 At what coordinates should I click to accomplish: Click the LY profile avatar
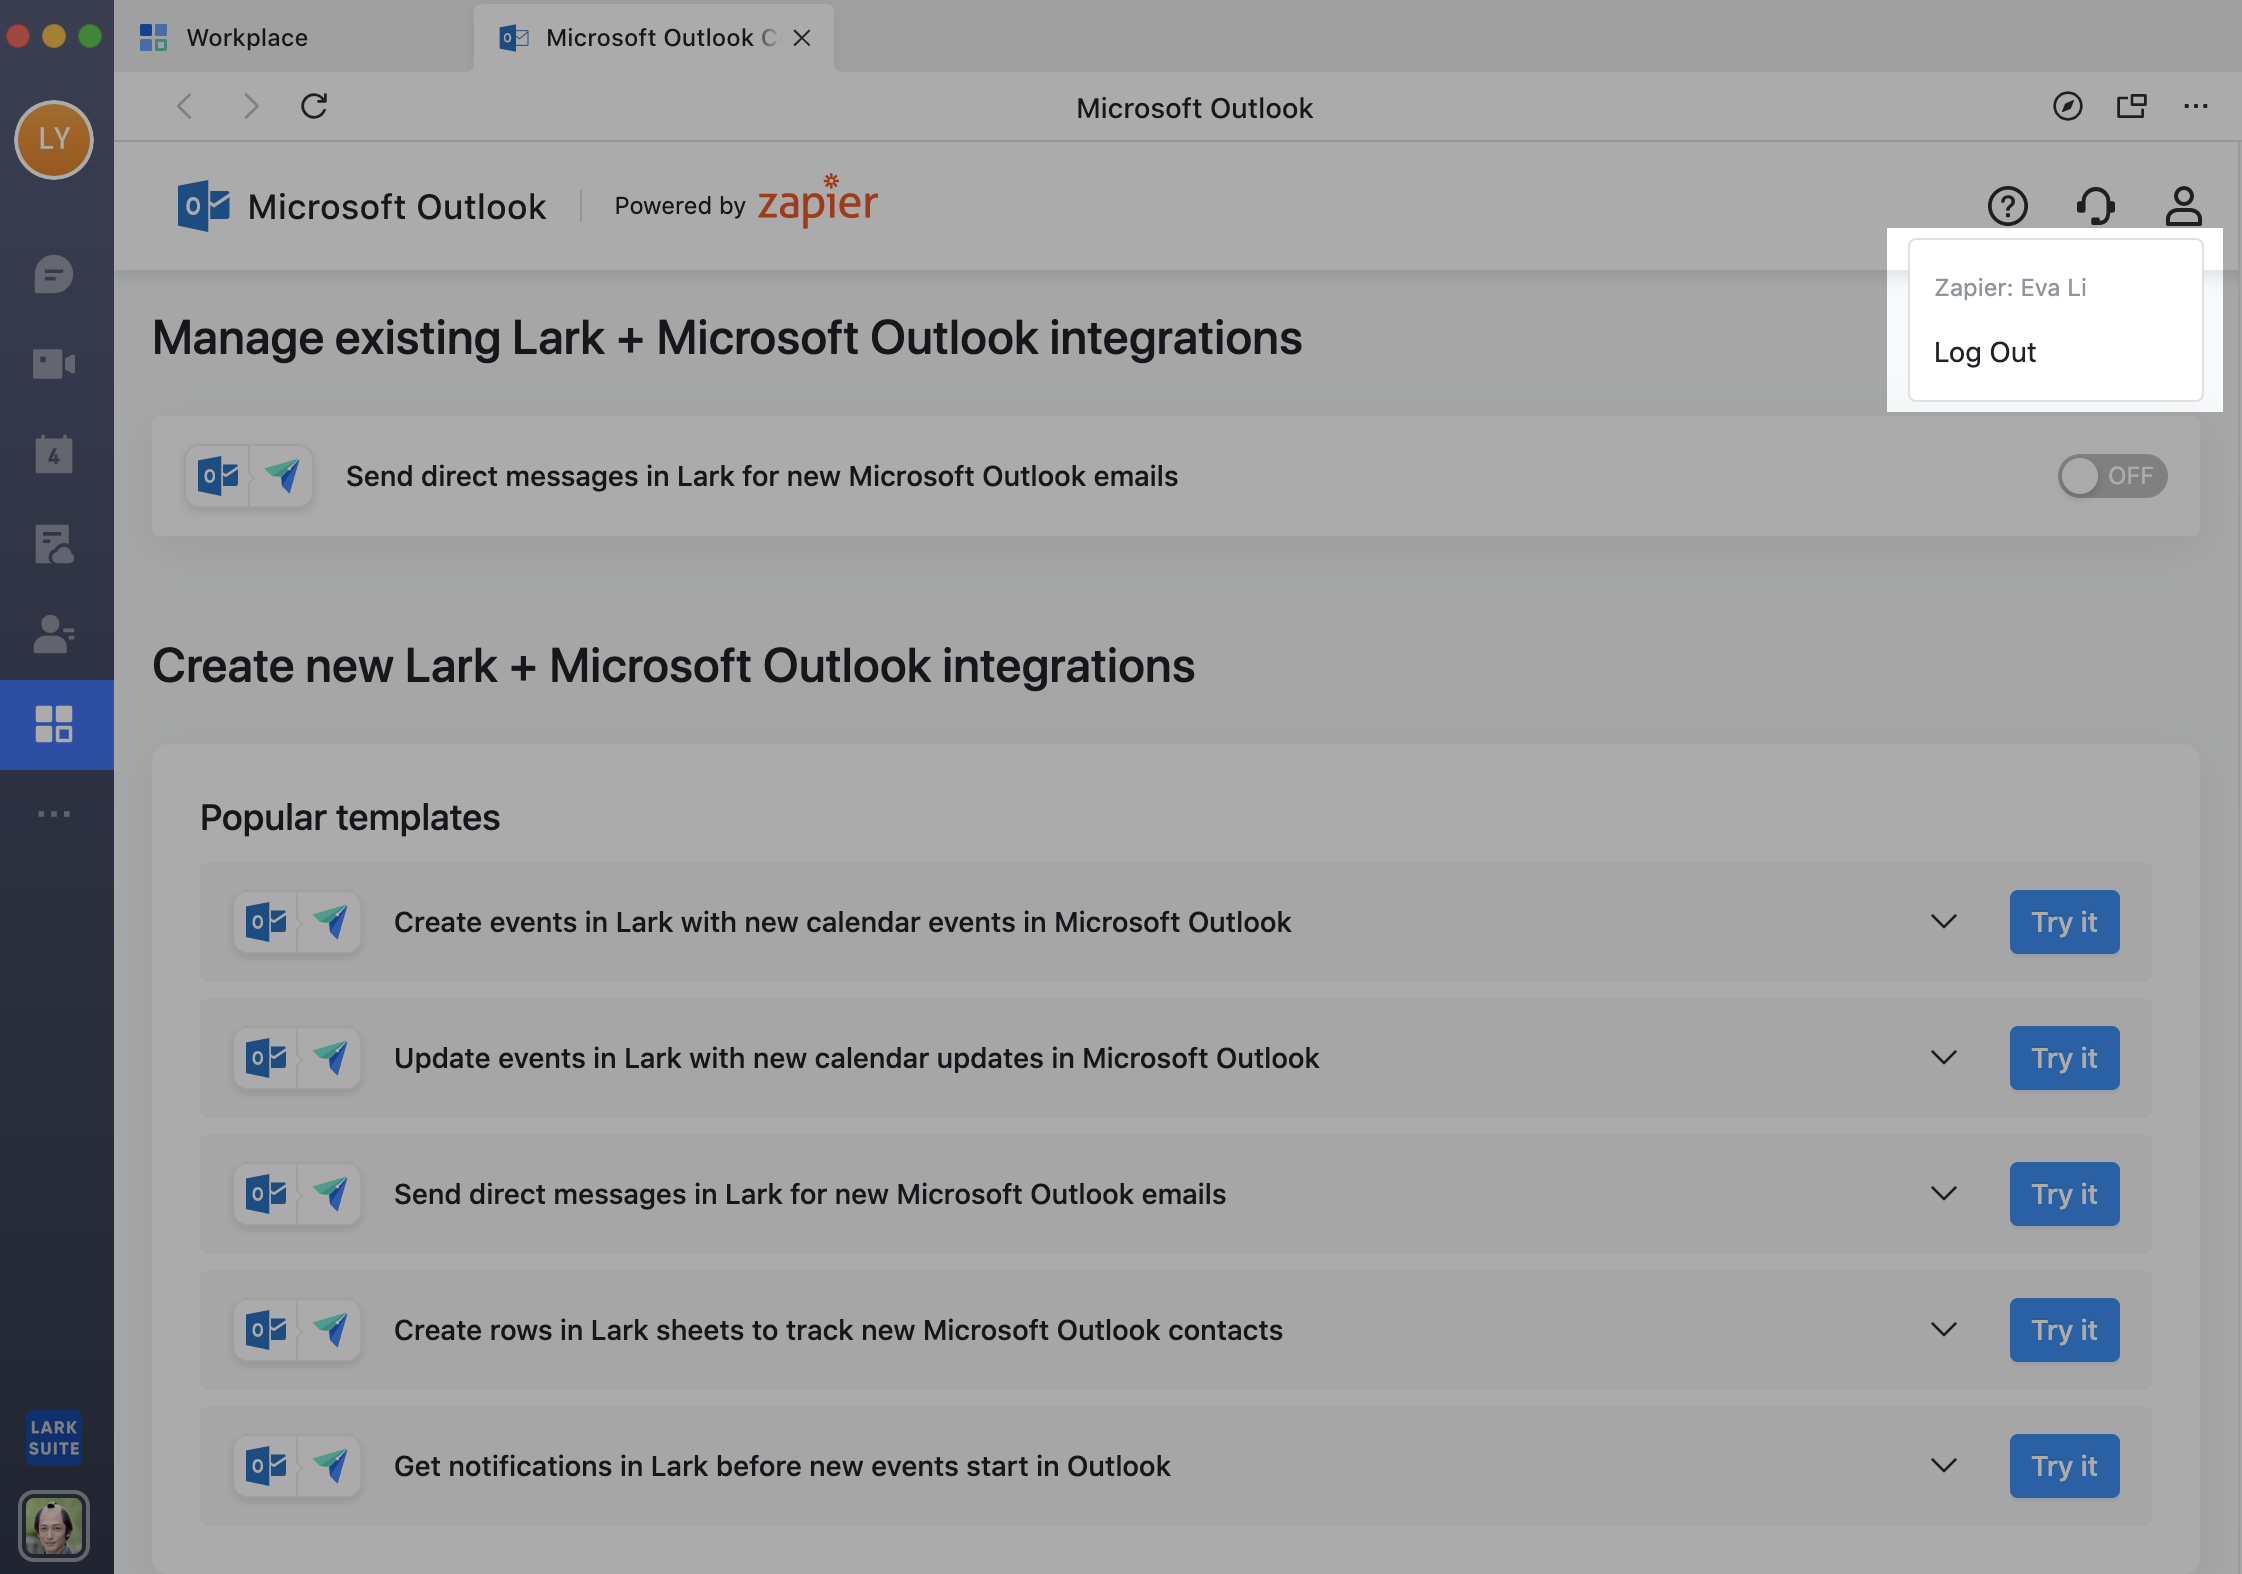54,139
